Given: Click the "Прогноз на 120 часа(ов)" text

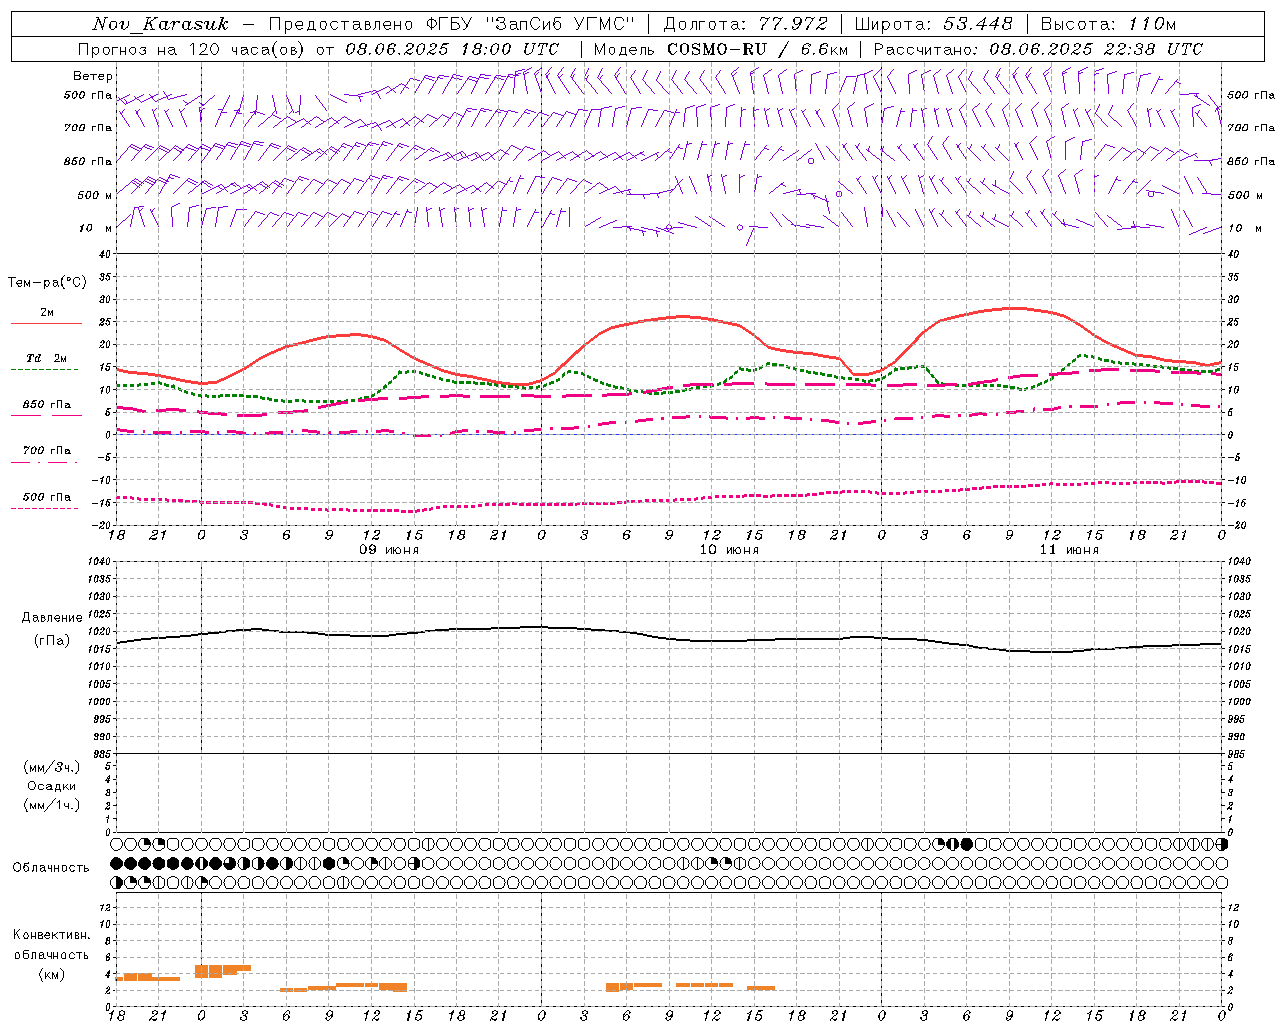Looking at the screenshot, I should tap(193, 49).
